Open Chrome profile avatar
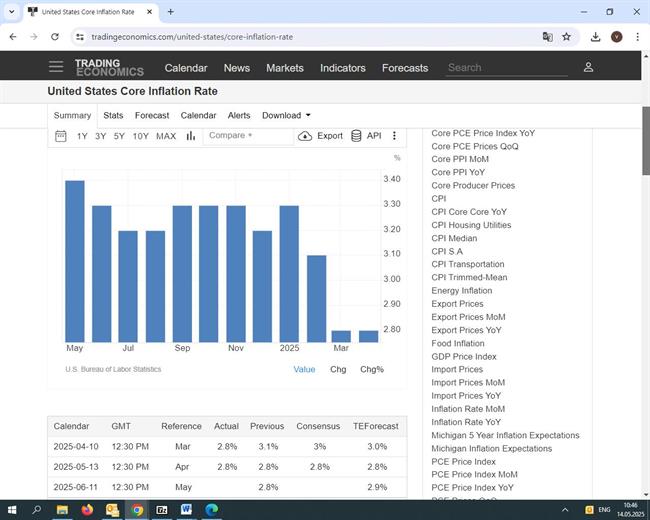Viewport: 650px width, 520px height. tap(616, 37)
